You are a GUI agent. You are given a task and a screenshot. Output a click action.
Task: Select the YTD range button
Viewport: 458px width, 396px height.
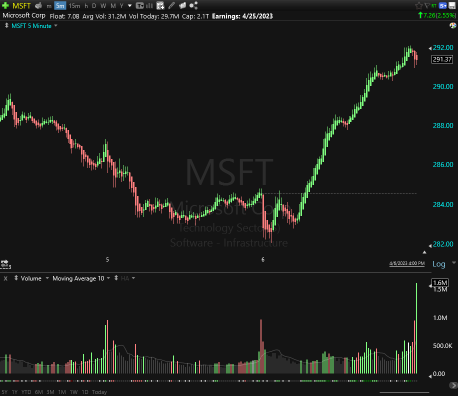26,392
